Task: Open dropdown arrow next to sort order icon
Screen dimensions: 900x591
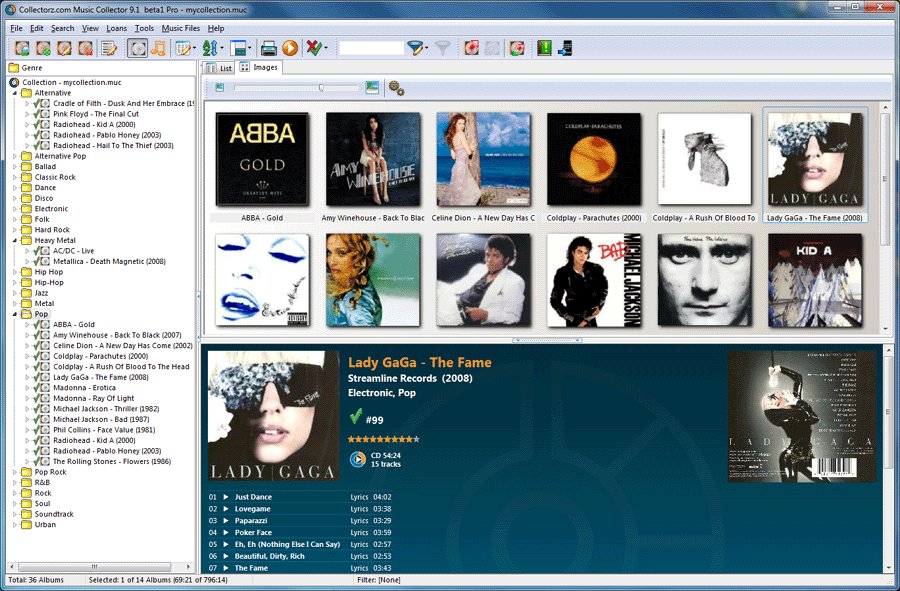Action: (x=221, y=48)
